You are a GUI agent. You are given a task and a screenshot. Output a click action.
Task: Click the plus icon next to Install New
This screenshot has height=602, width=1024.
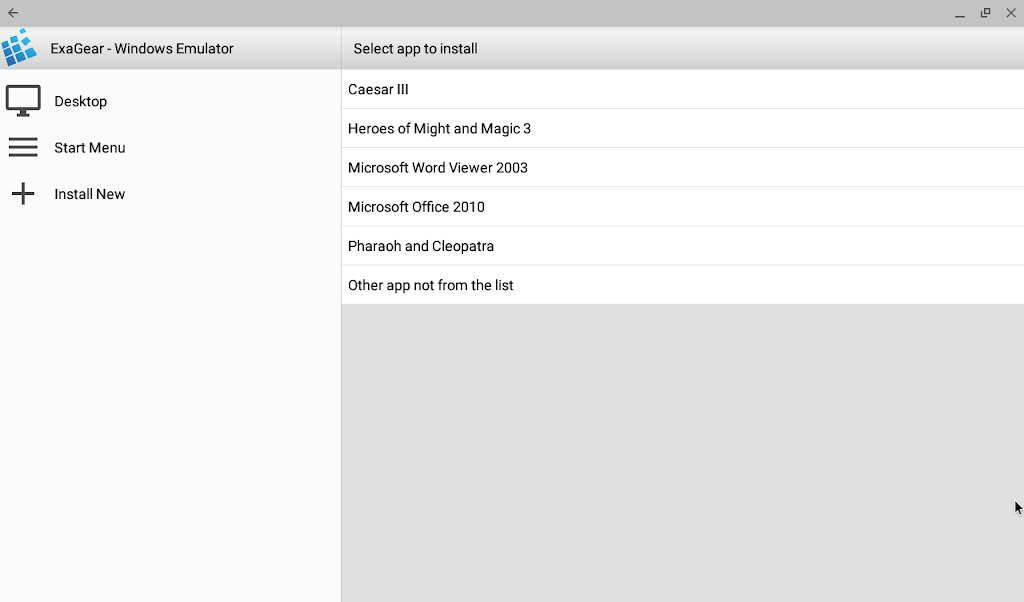click(23, 193)
